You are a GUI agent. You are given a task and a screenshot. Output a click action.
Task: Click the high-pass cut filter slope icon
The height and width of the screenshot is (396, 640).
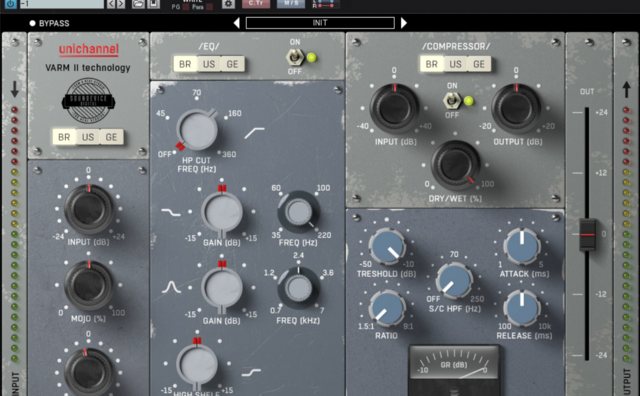click(255, 133)
